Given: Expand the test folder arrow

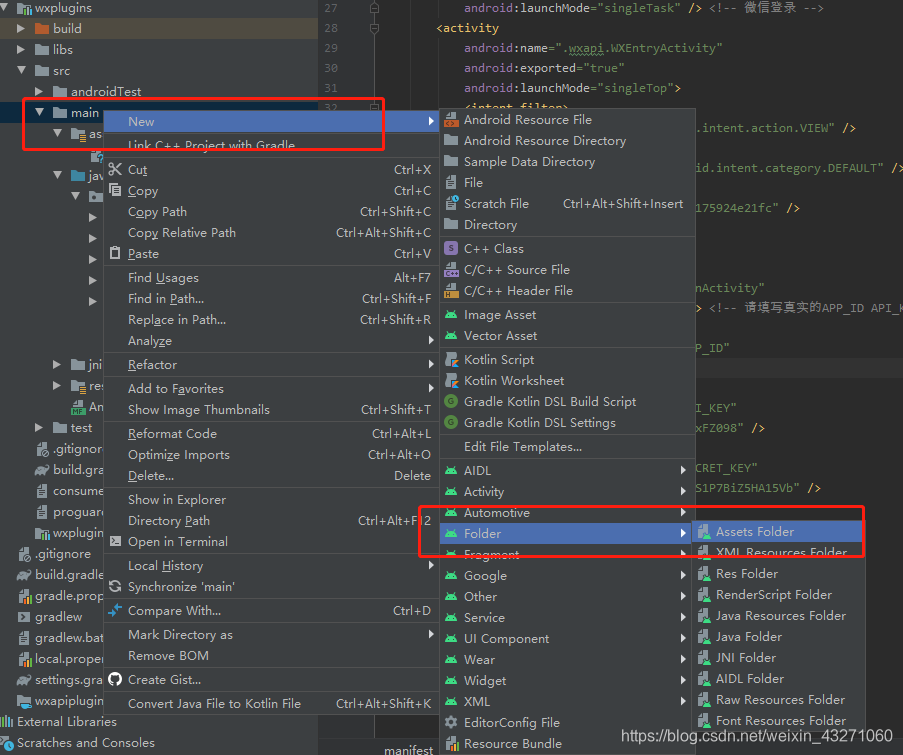Looking at the screenshot, I should [x=39, y=427].
